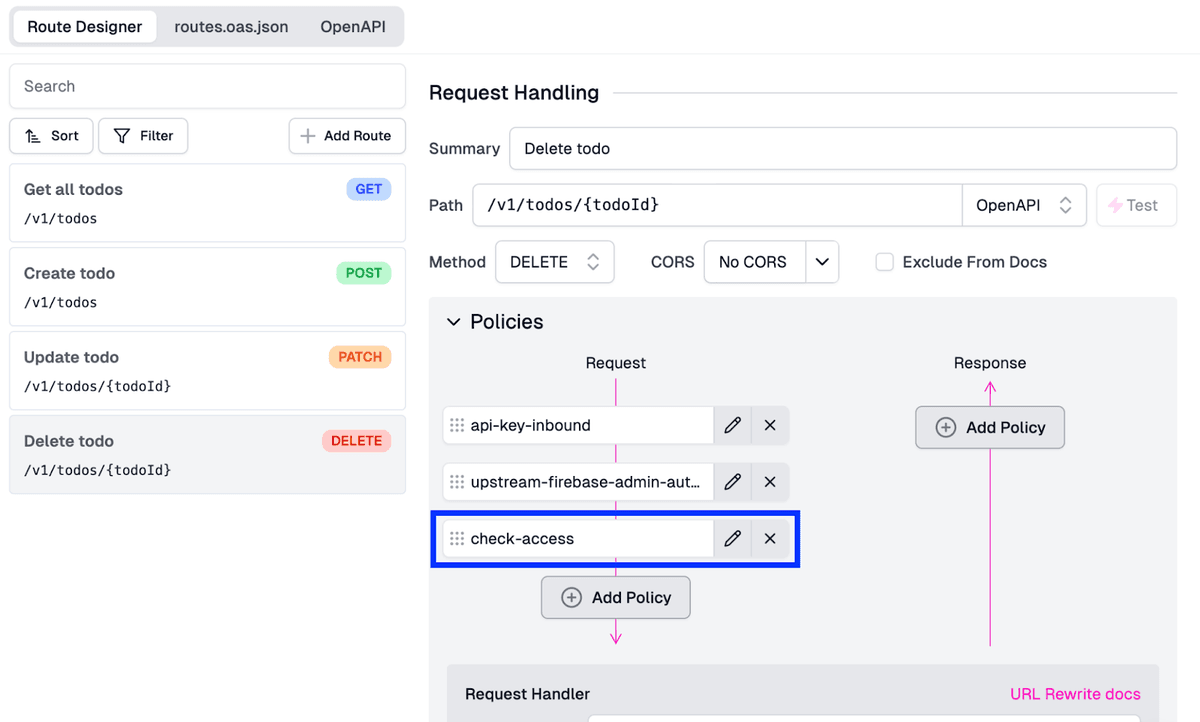Click the Search routes field
The image size is (1200, 722).
point(207,87)
